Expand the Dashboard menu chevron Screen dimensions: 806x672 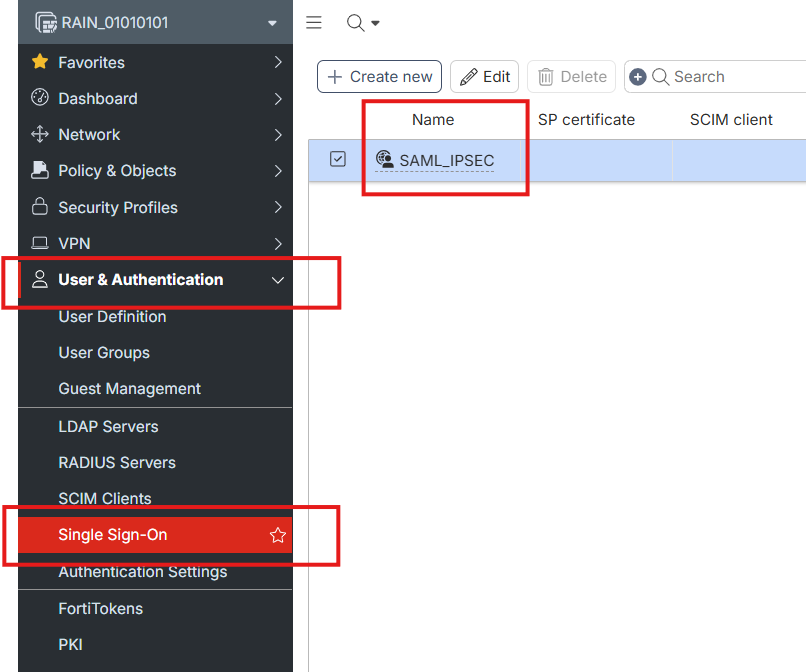[278, 98]
